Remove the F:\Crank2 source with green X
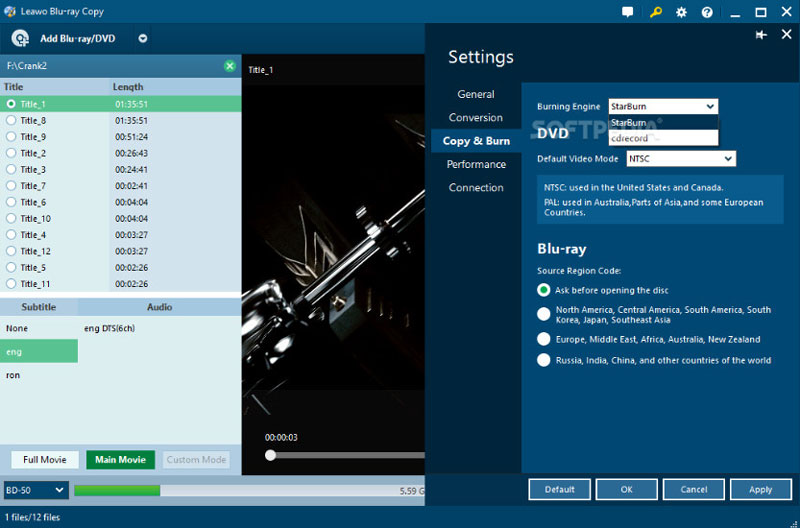 [x=230, y=66]
